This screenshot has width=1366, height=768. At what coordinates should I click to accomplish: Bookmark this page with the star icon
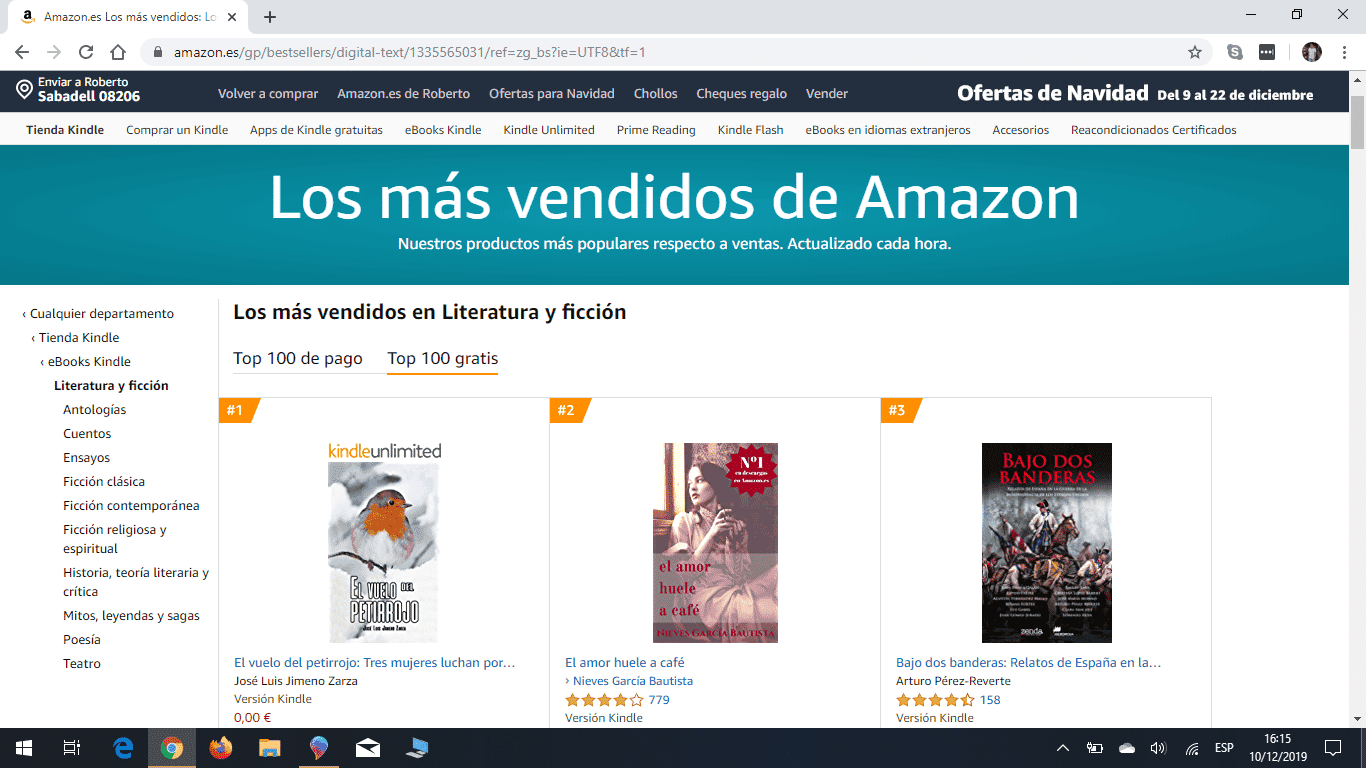(x=1194, y=52)
